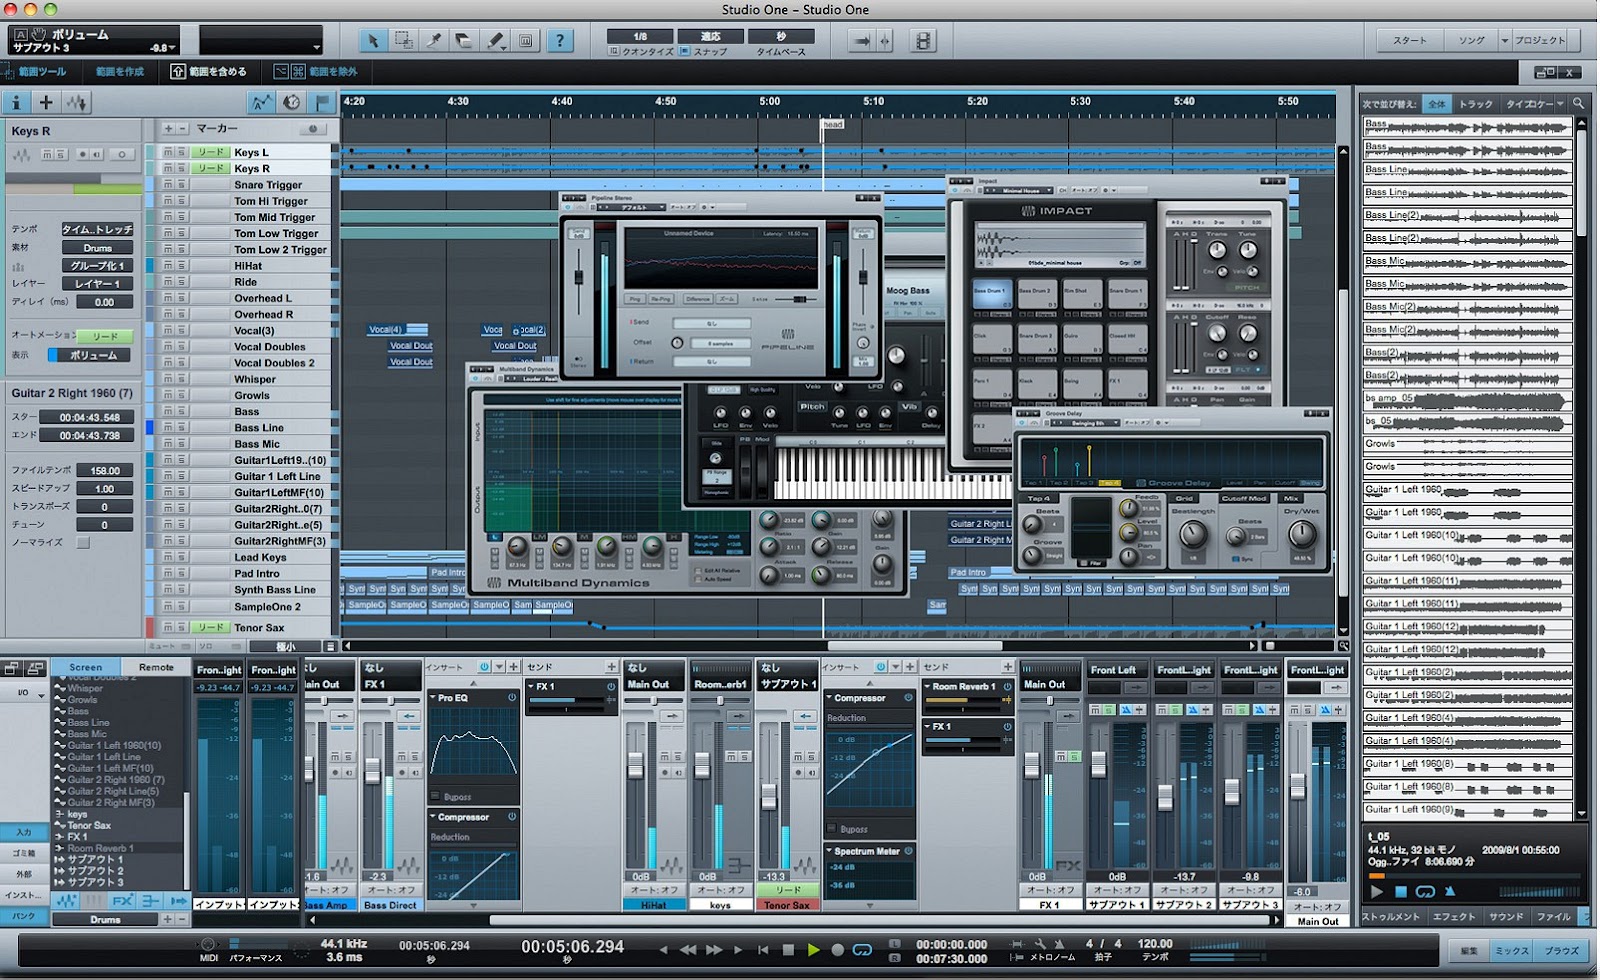Click the Tenor Sax channel fader

point(769,797)
